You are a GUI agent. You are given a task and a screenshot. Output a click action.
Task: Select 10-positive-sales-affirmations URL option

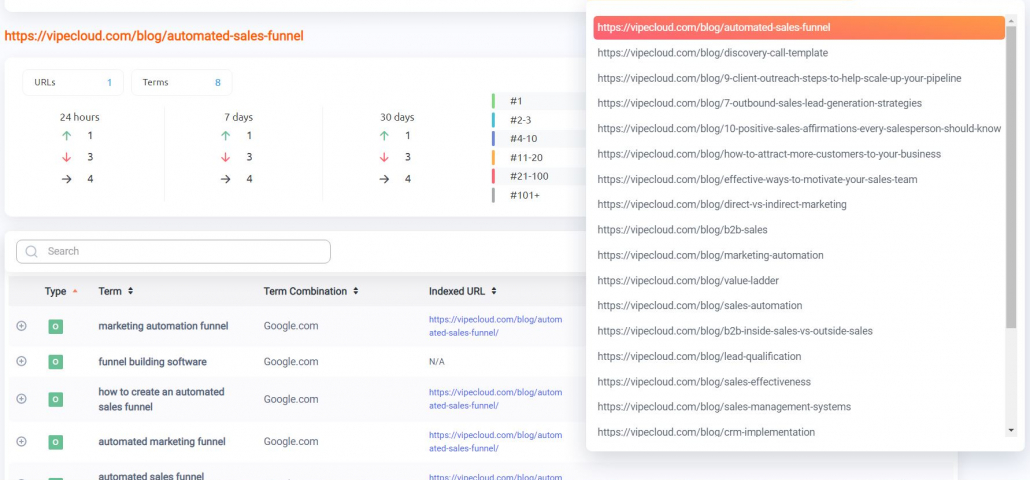tap(799, 129)
